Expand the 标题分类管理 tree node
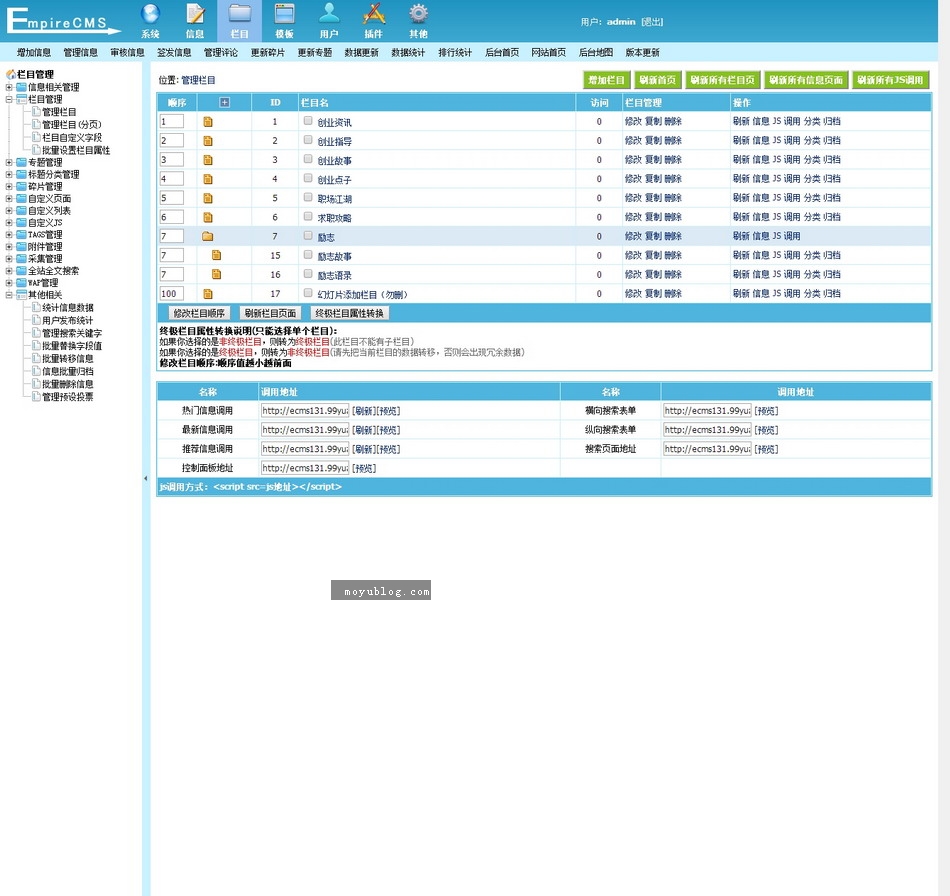 9,174
